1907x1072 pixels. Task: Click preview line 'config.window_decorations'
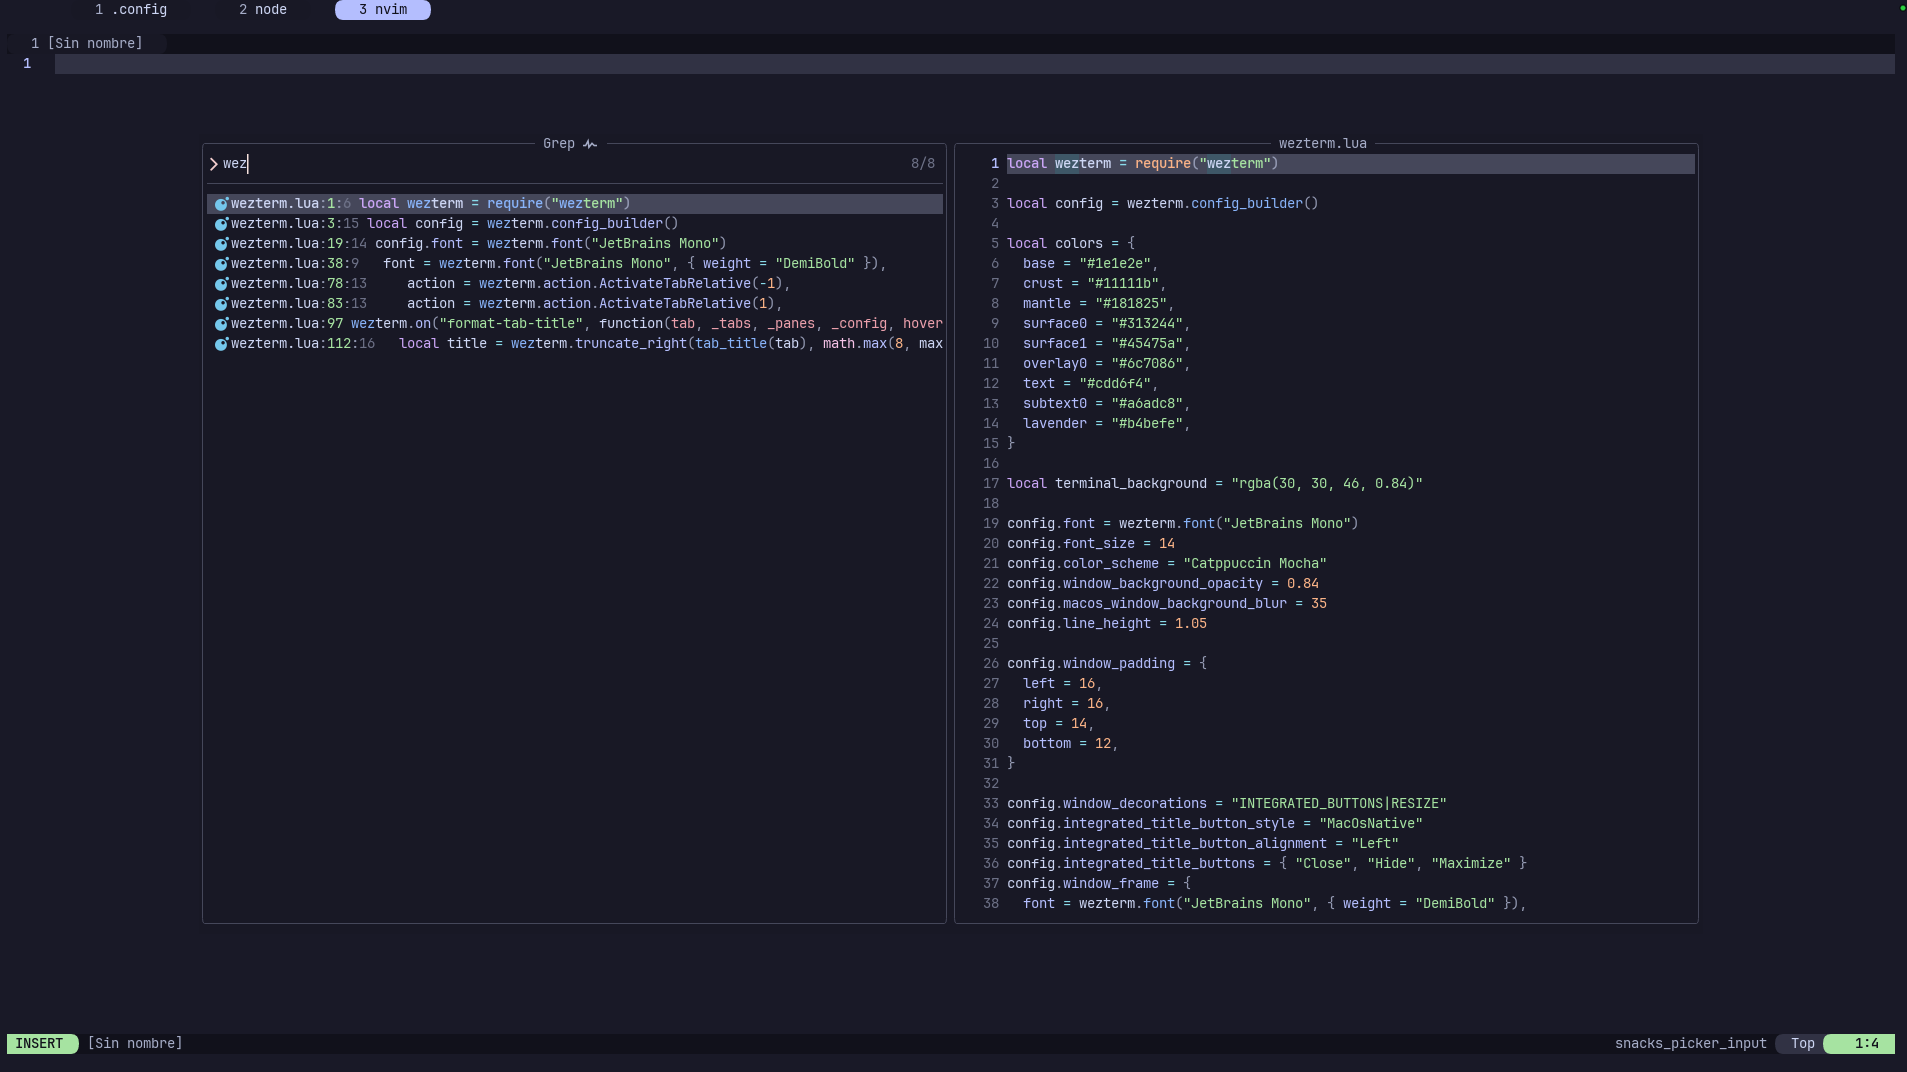1227,804
